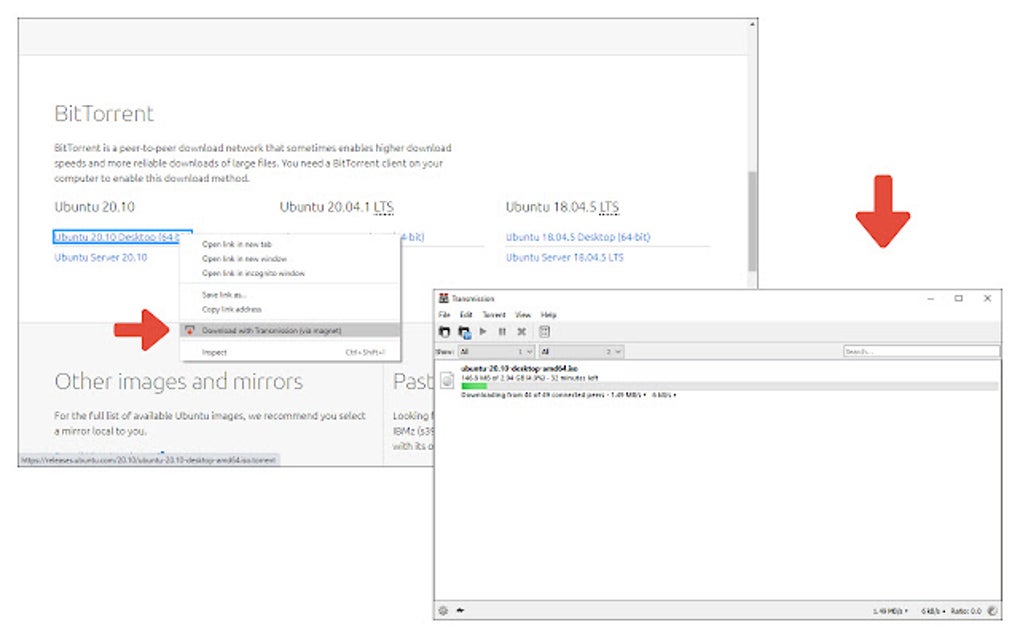Image resolution: width=1020 pixels, height=638 pixels.
Task: Remove the torrent with the X icon
Action: pyautogui.click(x=521, y=332)
